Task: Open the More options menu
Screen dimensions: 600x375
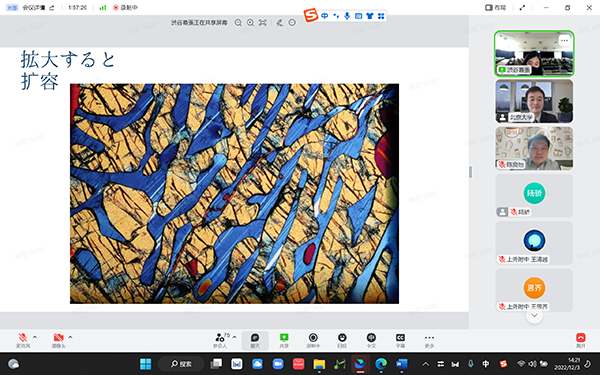Action: (x=429, y=340)
